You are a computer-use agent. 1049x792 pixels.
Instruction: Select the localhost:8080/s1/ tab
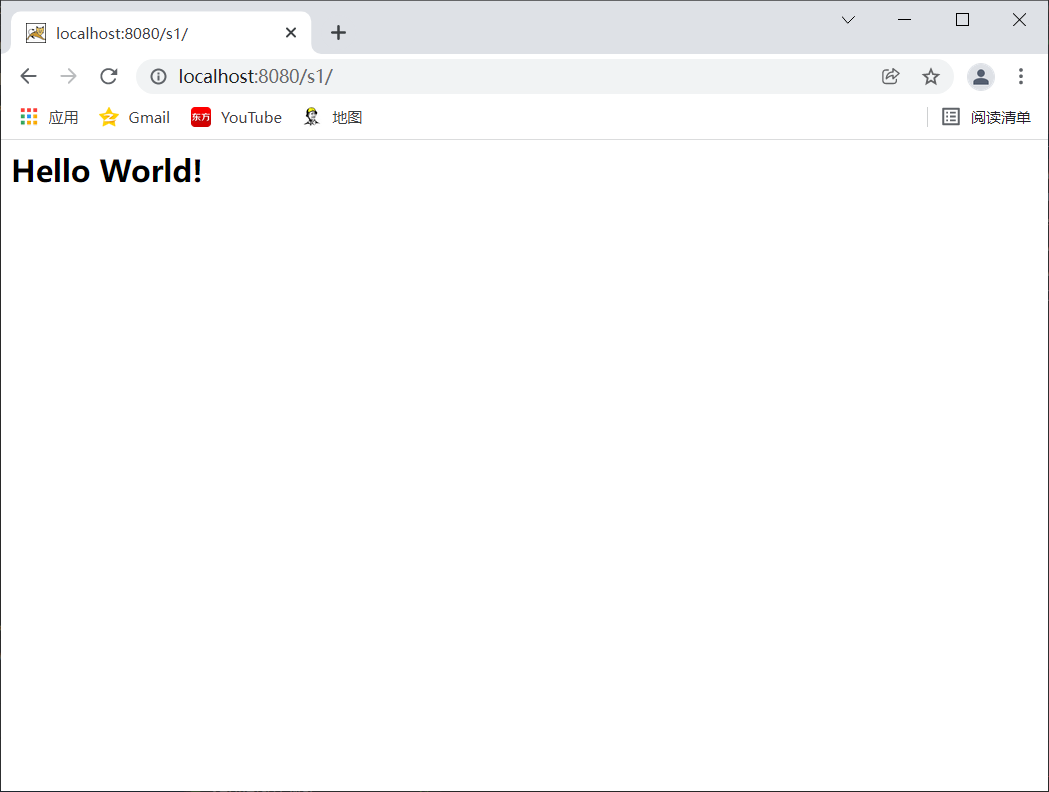click(x=161, y=33)
